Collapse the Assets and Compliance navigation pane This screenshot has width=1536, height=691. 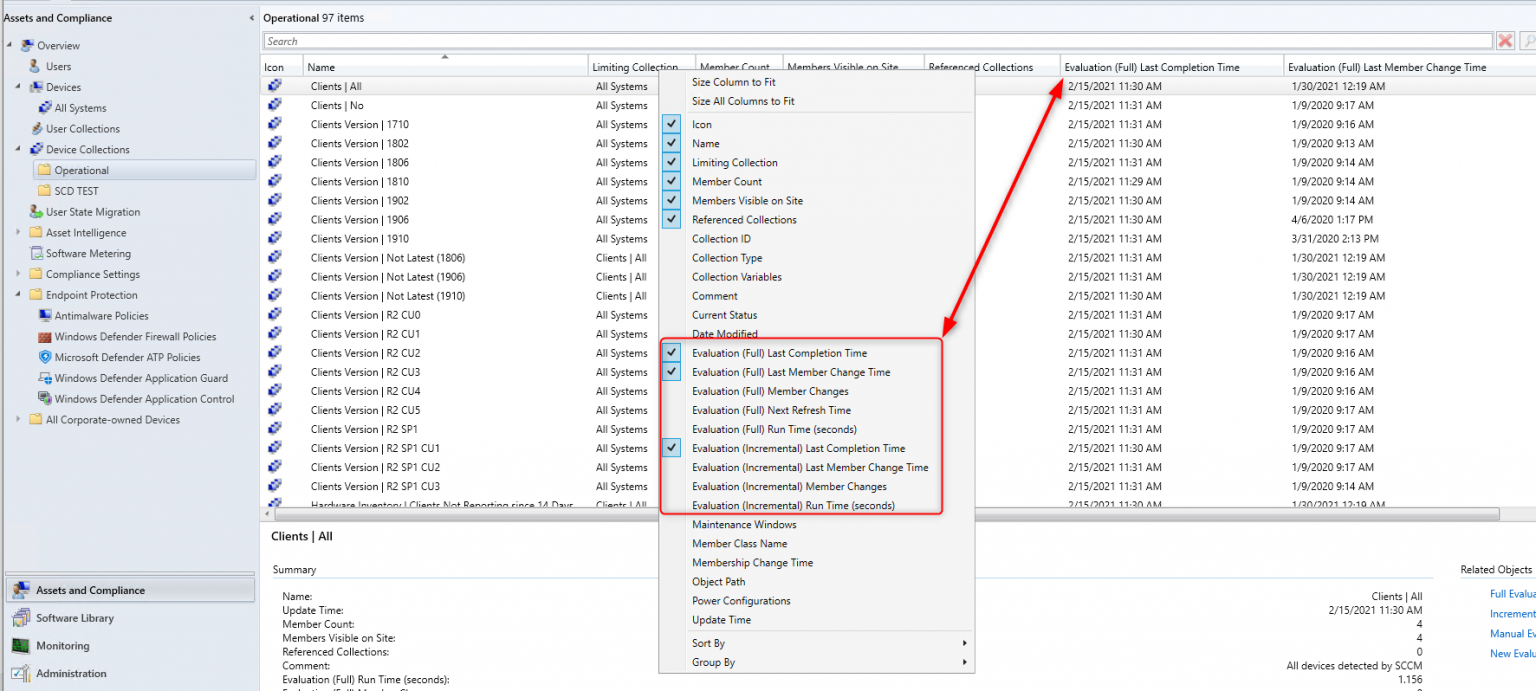coord(250,16)
